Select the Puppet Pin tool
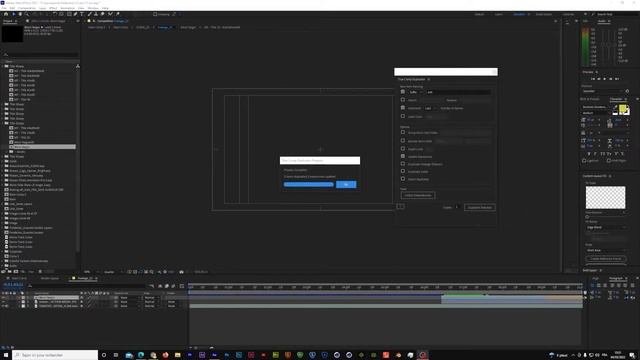 click(x=118, y=14)
